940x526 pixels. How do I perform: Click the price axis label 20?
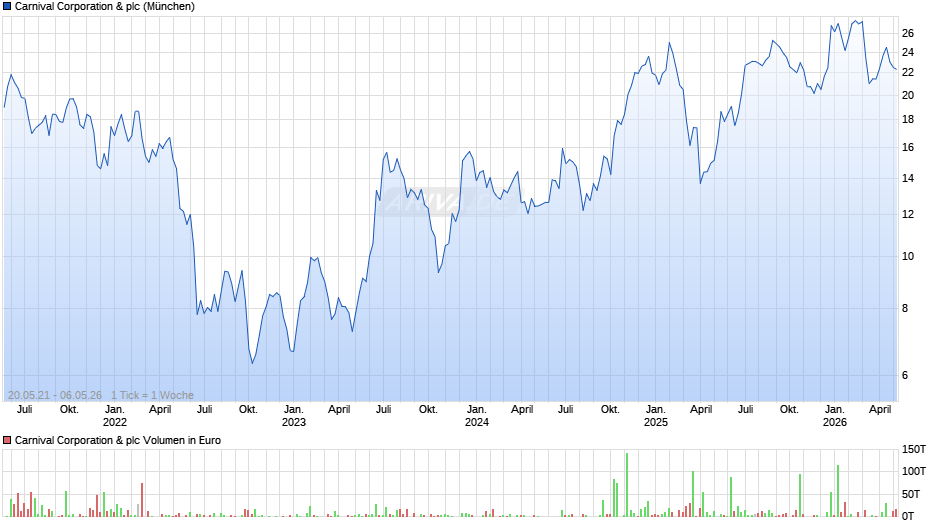[x=908, y=95]
